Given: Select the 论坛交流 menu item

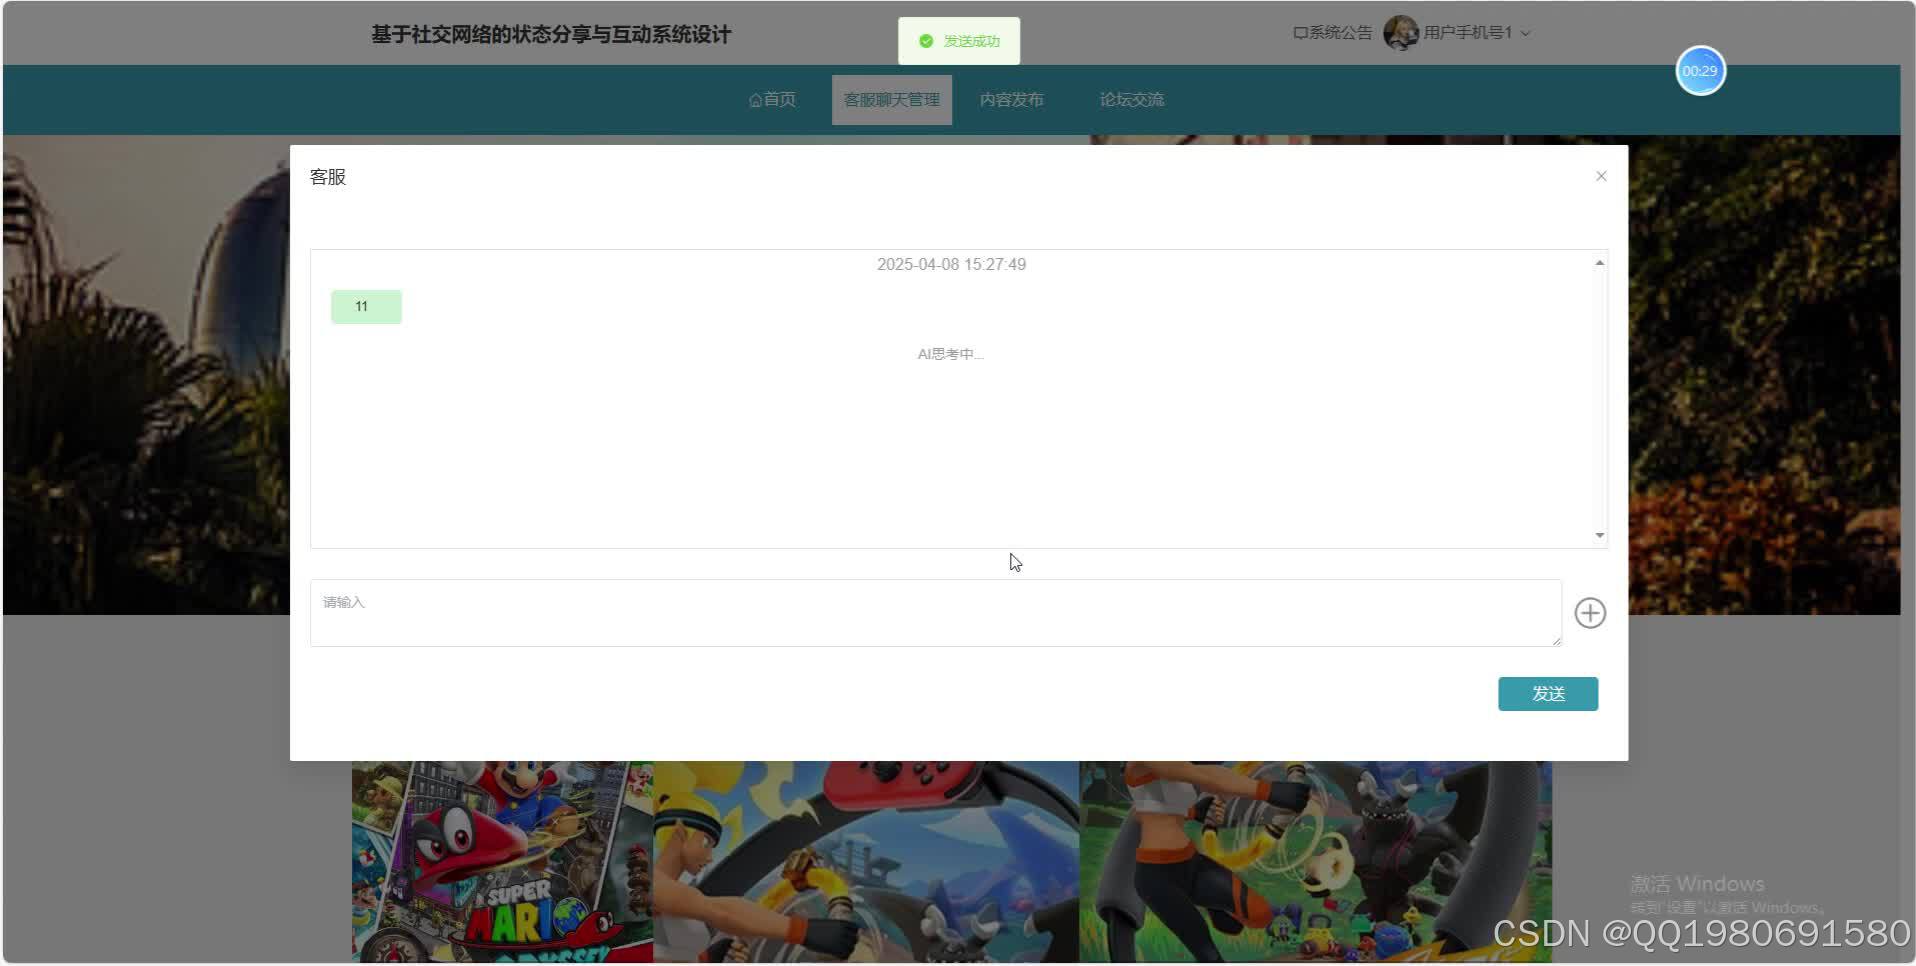Looking at the screenshot, I should click(x=1131, y=98).
